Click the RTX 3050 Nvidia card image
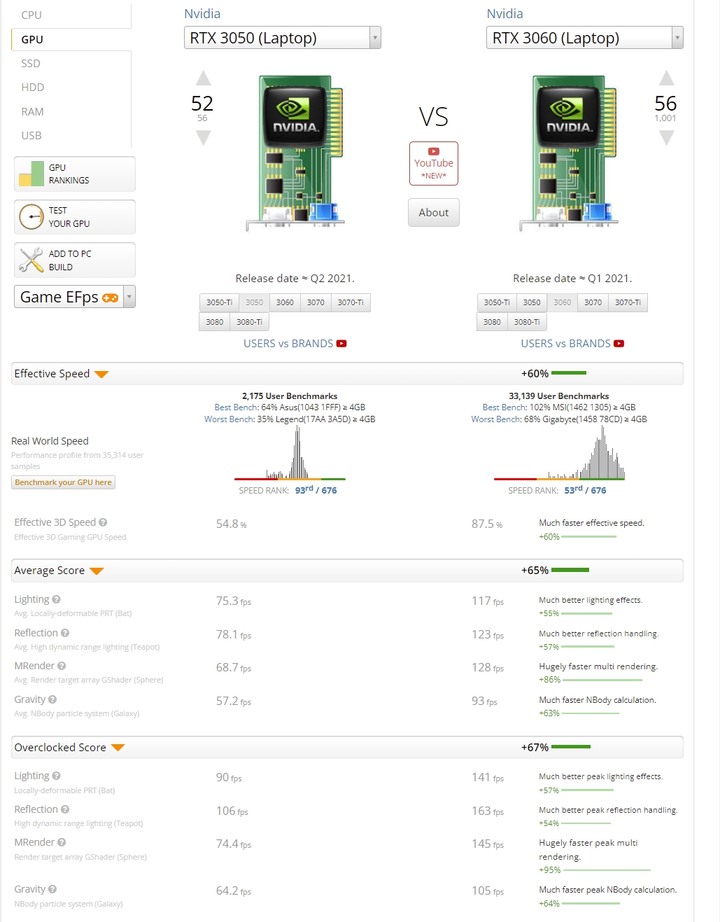 coord(295,153)
